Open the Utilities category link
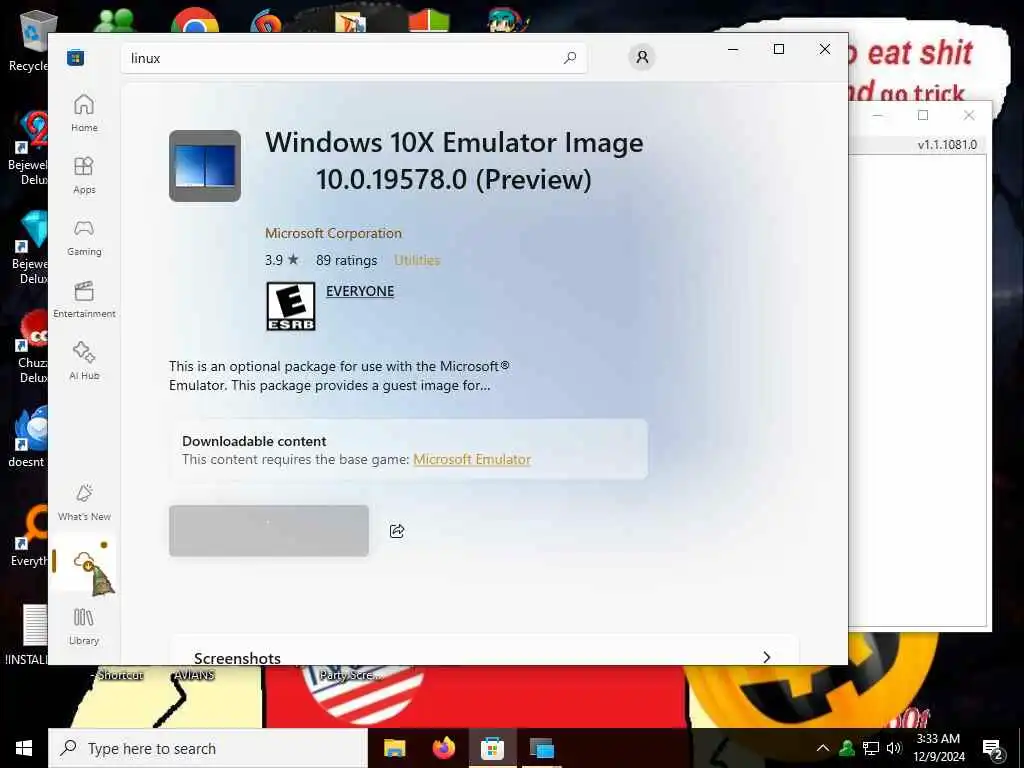Image resolution: width=1024 pixels, height=768 pixels. coord(417,260)
